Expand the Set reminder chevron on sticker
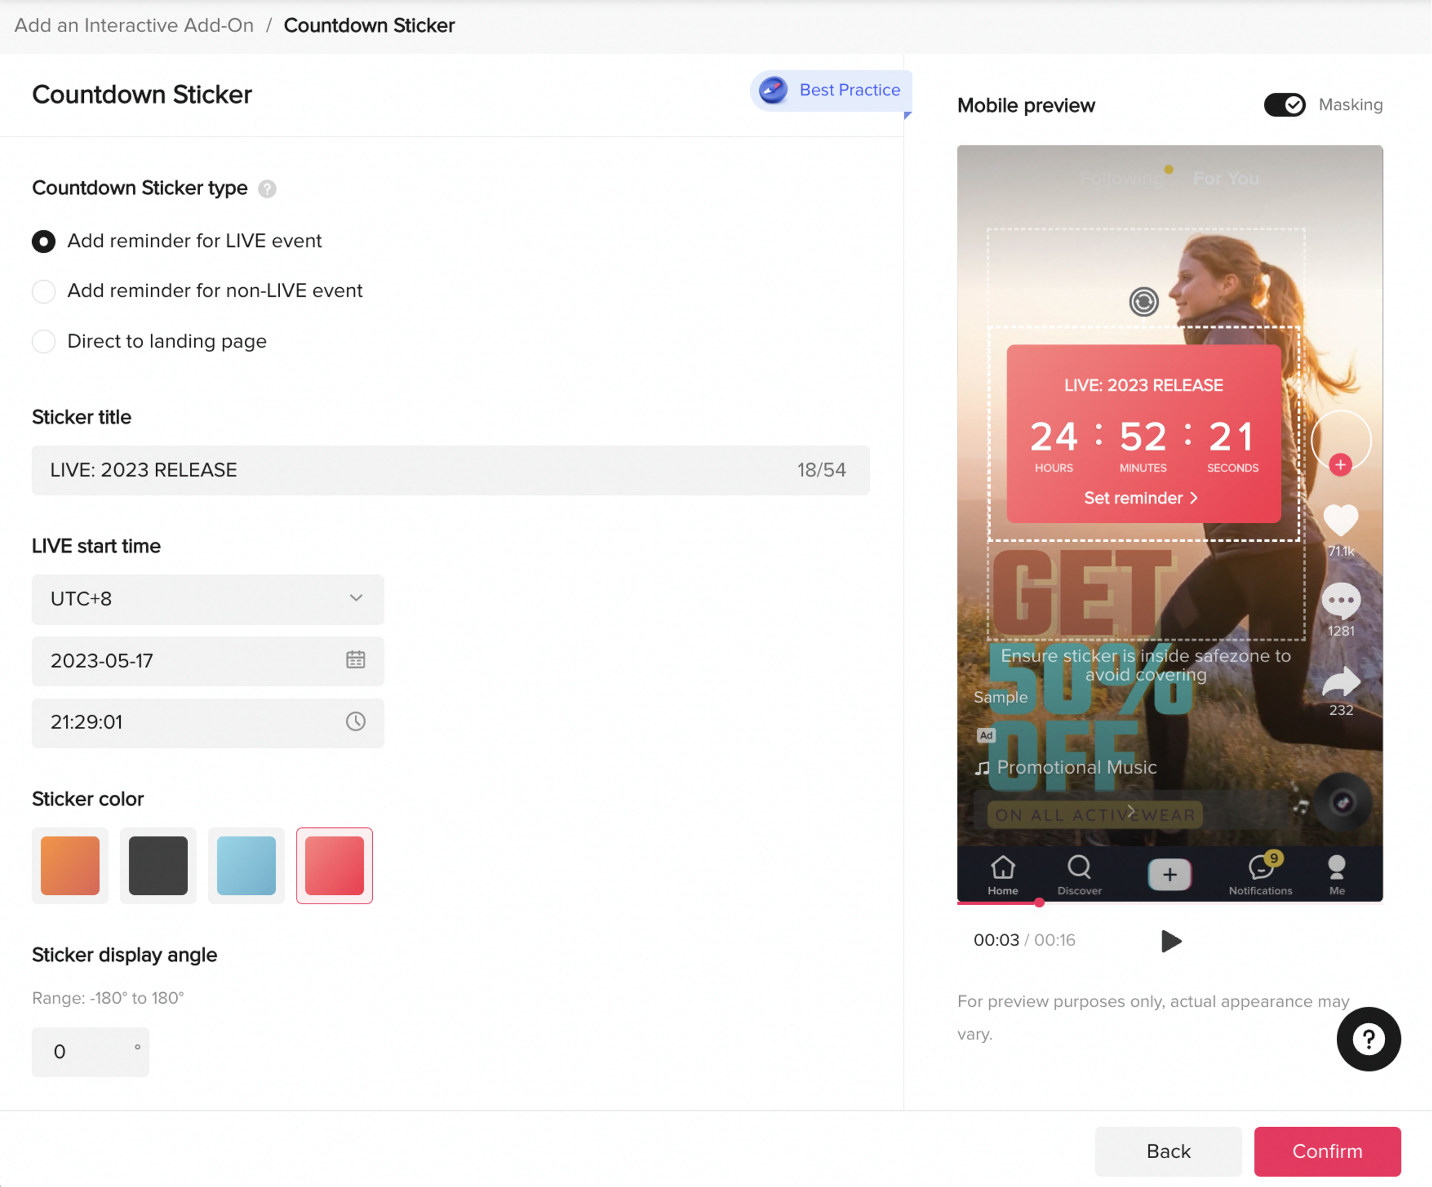 1196,498
